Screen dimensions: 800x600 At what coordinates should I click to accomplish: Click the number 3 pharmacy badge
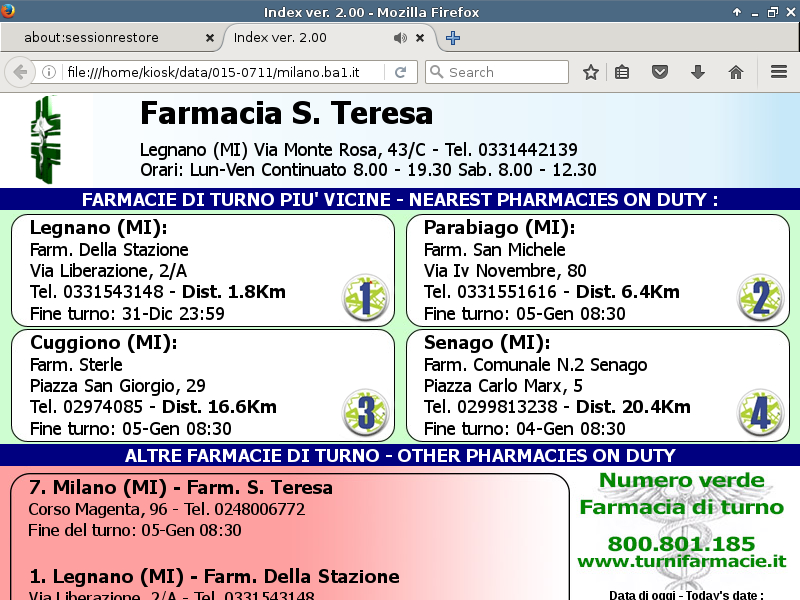tap(365, 413)
